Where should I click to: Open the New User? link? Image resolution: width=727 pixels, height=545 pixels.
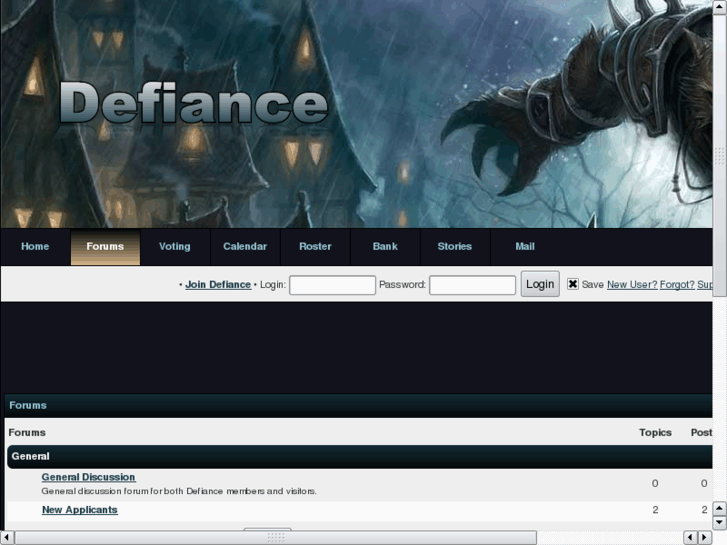[x=632, y=284]
